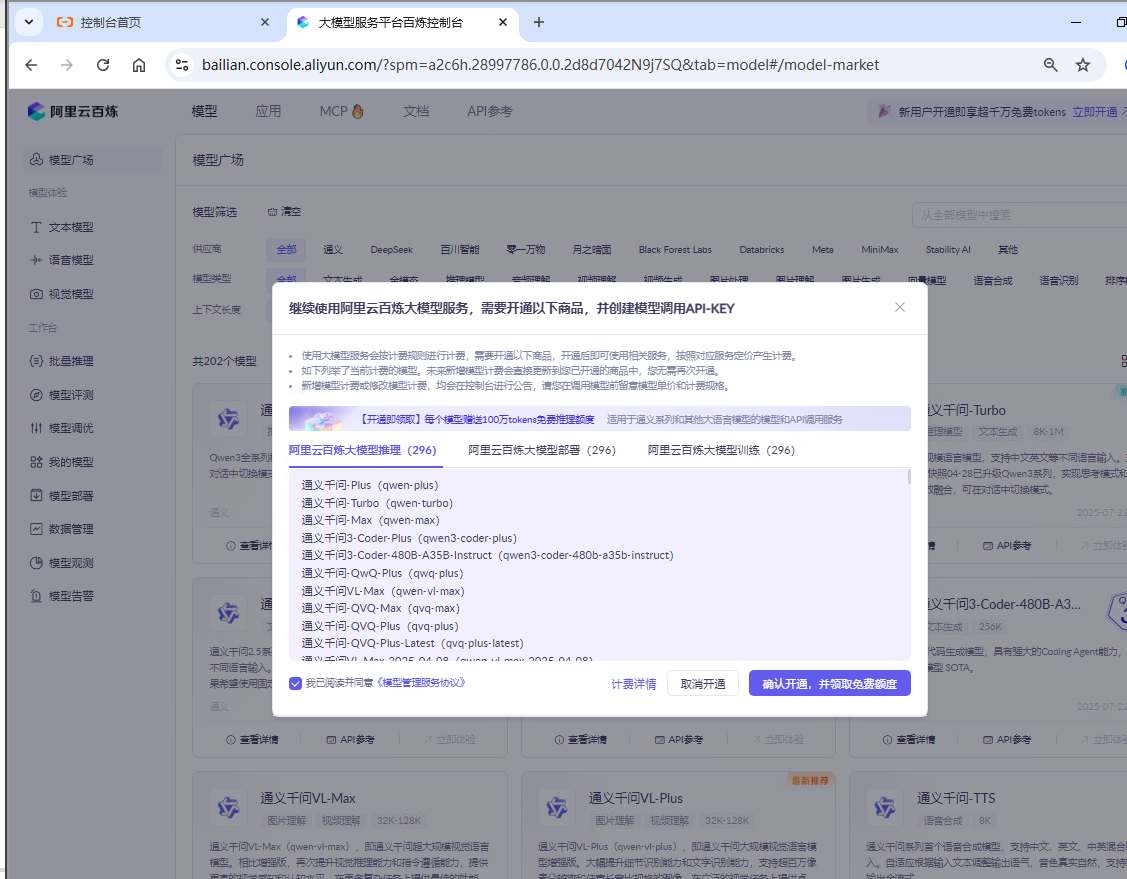Open 模型评测 in the sidebar
Screen dimensions: 1127x879
(x=62, y=395)
